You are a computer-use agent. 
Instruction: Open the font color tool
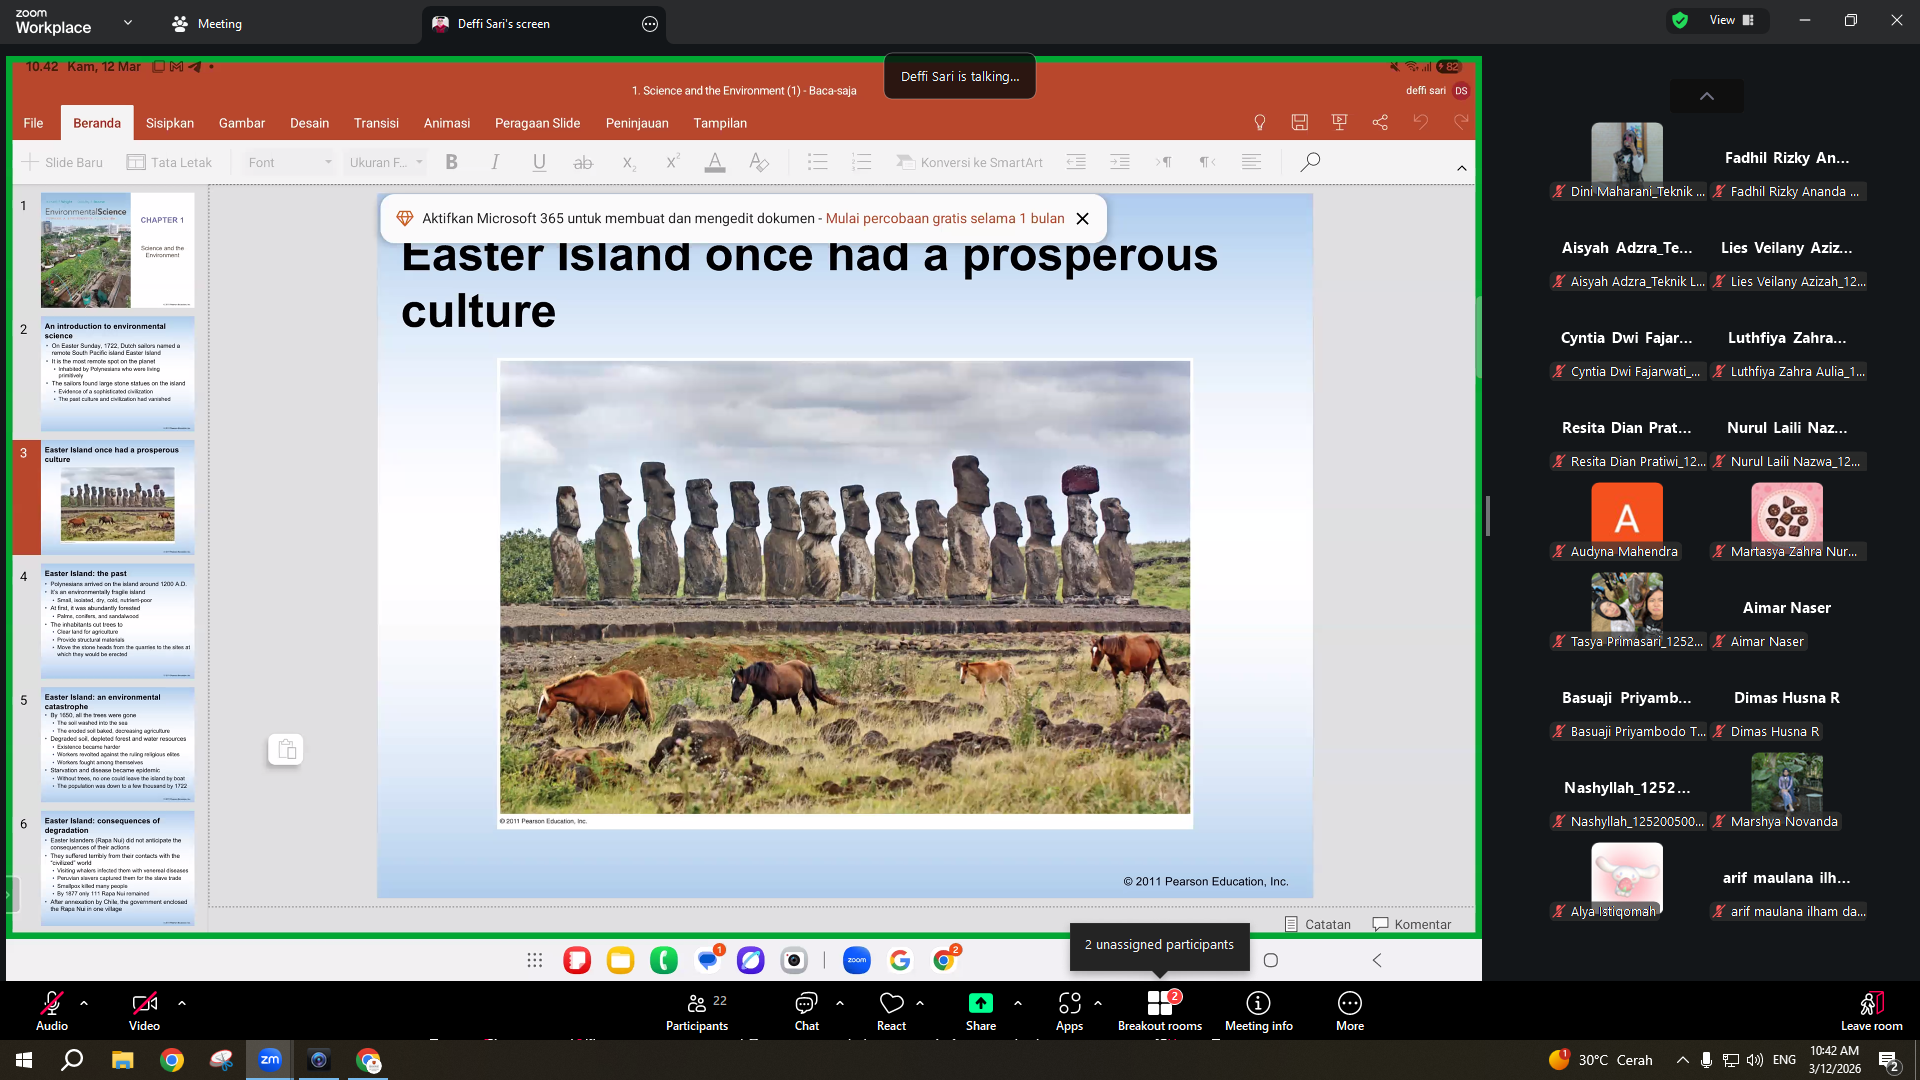click(x=715, y=162)
